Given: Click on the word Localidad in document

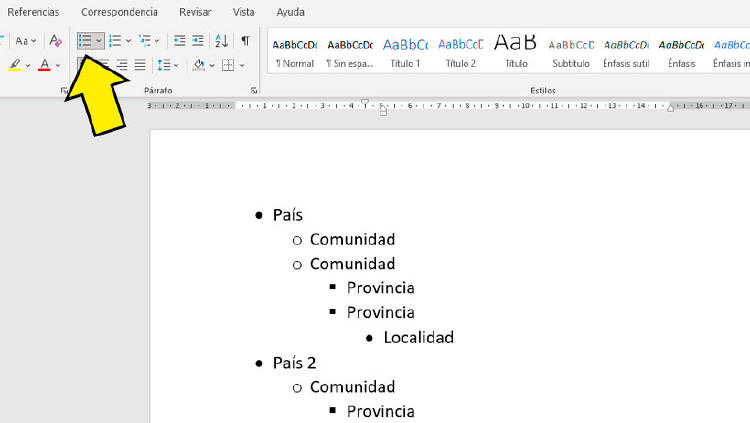Looking at the screenshot, I should tap(418, 337).
